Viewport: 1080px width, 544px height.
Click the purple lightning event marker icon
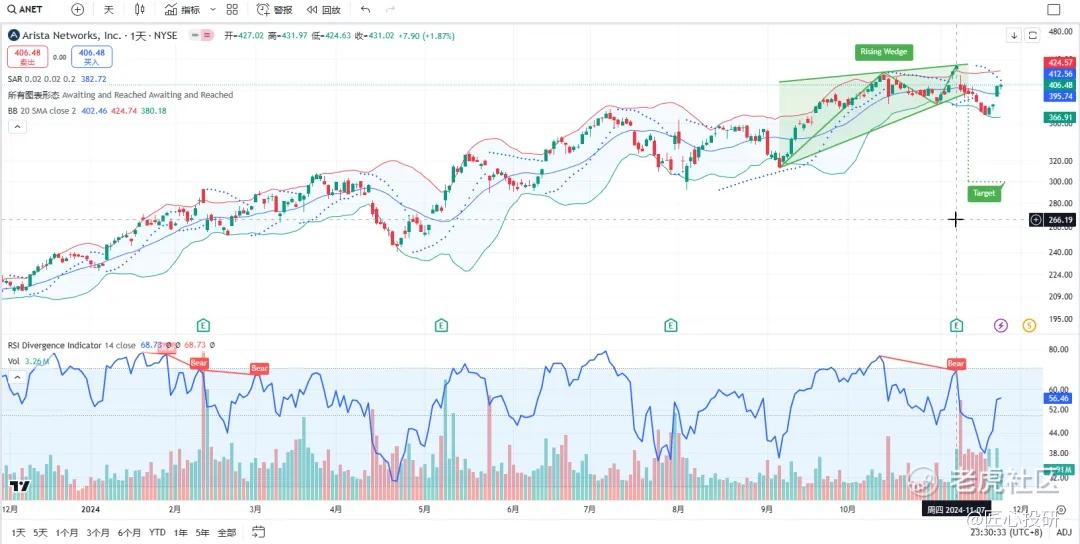pos(1001,325)
